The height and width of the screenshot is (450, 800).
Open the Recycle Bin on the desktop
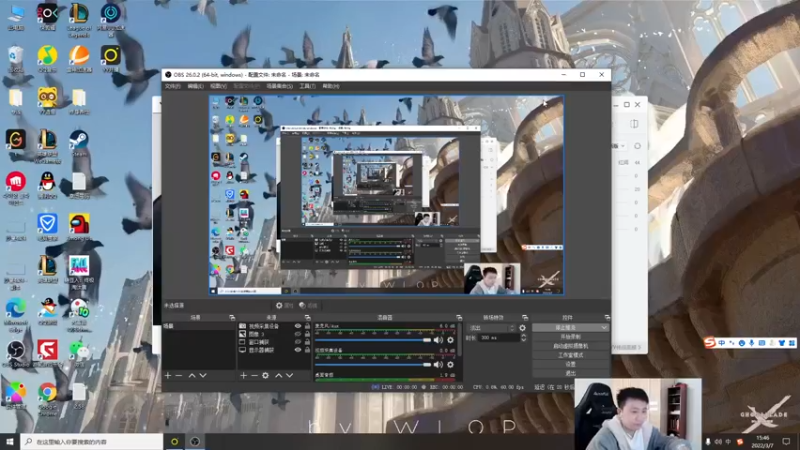(x=15, y=59)
